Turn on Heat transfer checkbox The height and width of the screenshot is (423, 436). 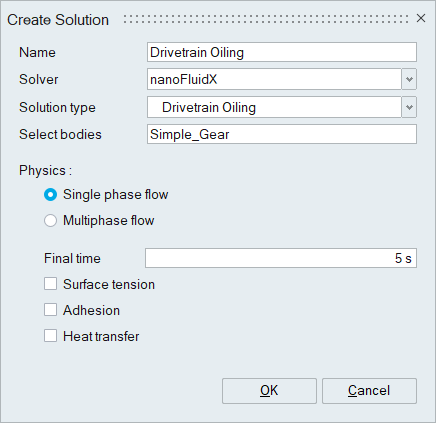point(50,336)
